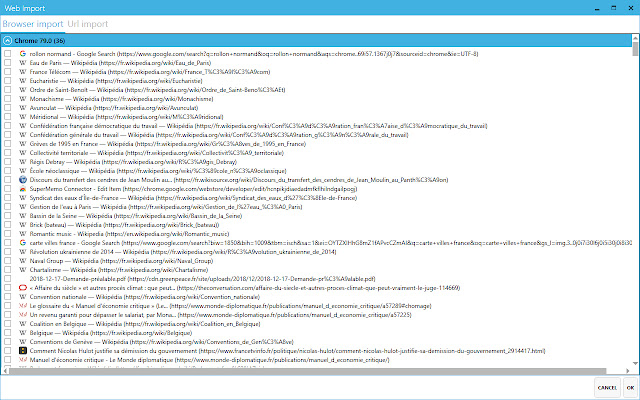Tick checkbox for 2018-12-17-Demande-préalable.pdf
This screenshot has width=640, height=400.
(x=7, y=279)
